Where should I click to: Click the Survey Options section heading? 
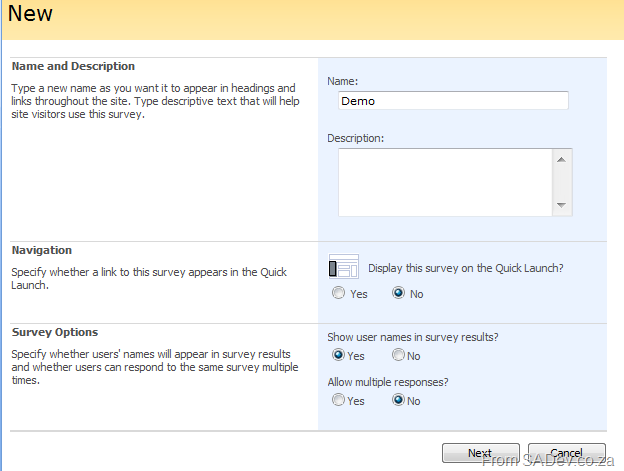tap(54, 332)
